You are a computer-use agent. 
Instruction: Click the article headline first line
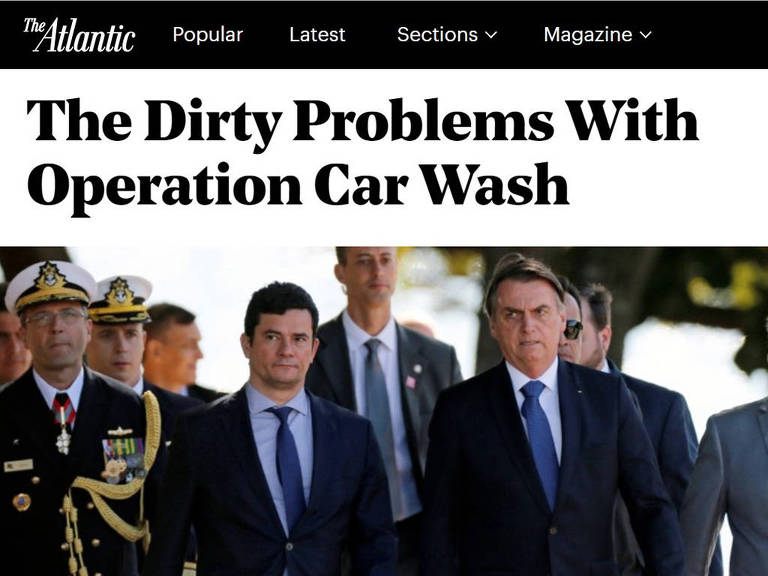tap(362, 122)
